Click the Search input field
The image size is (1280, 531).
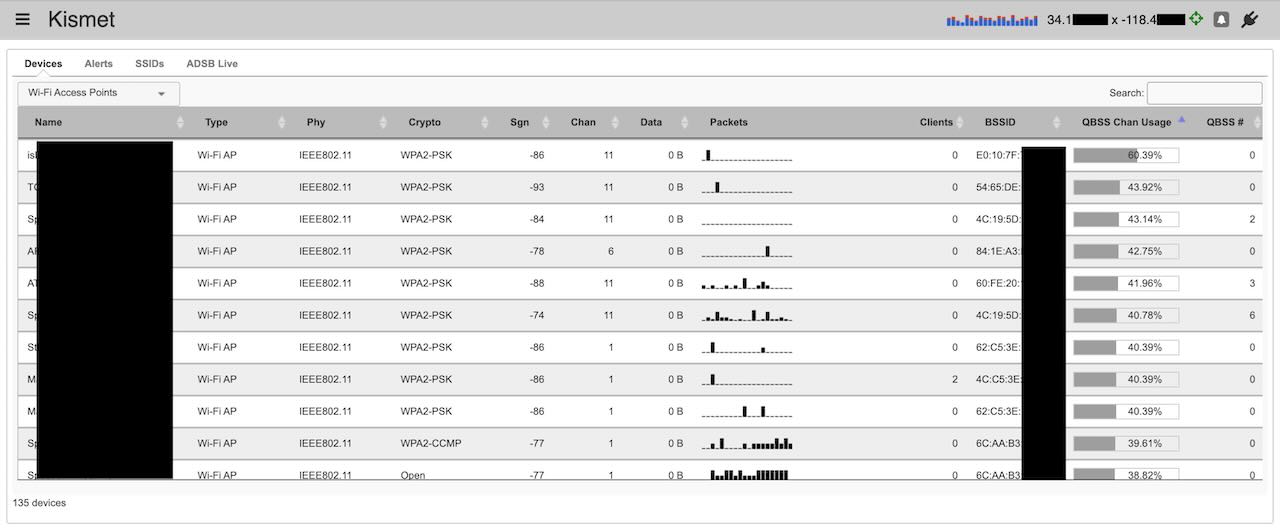click(1204, 93)
